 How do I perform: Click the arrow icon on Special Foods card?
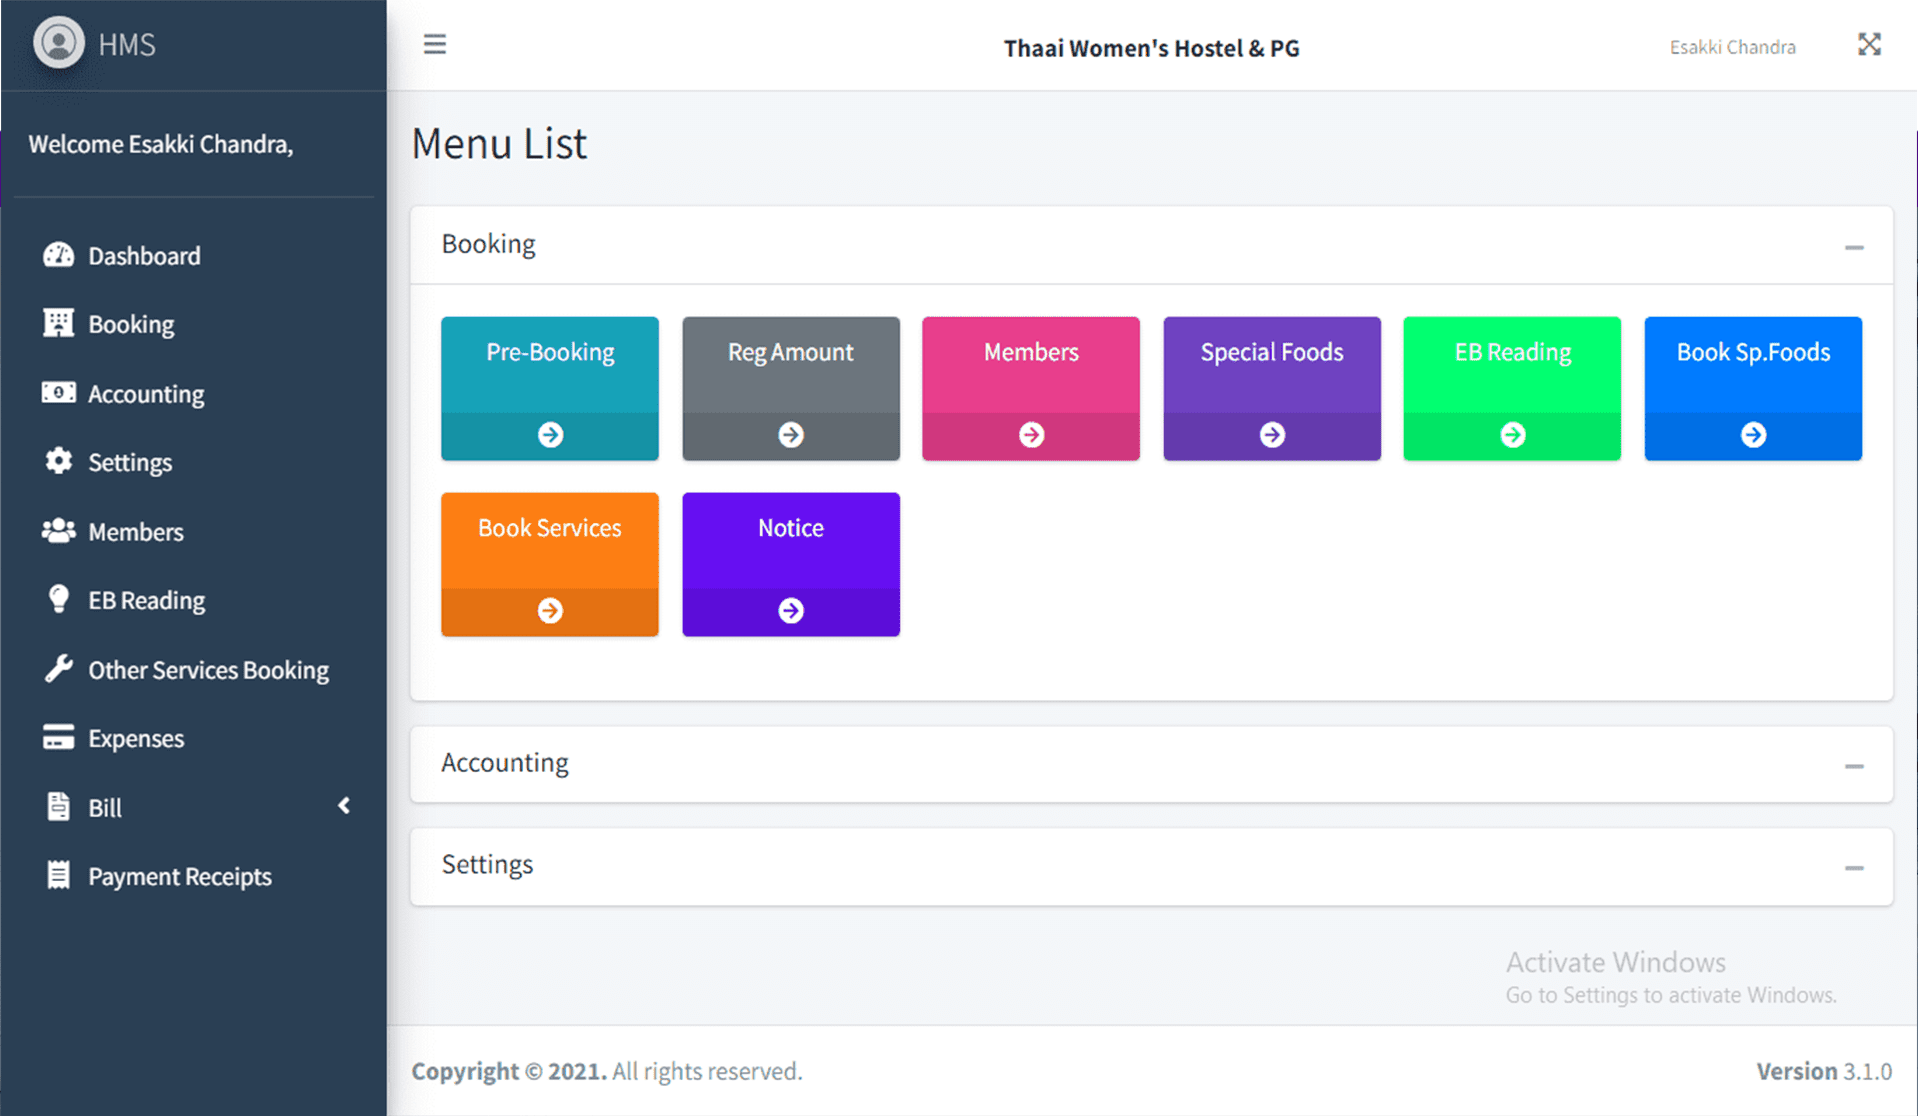click(x=1272, y=435)
